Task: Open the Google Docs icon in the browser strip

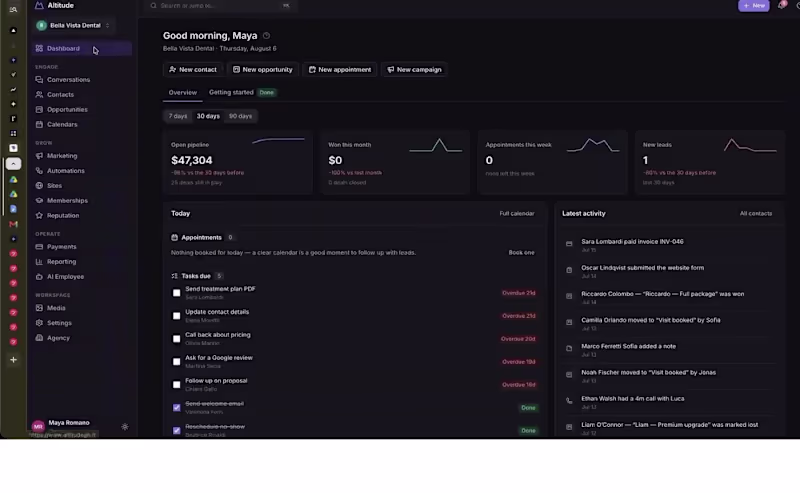Action: click(x=13, y=209)
